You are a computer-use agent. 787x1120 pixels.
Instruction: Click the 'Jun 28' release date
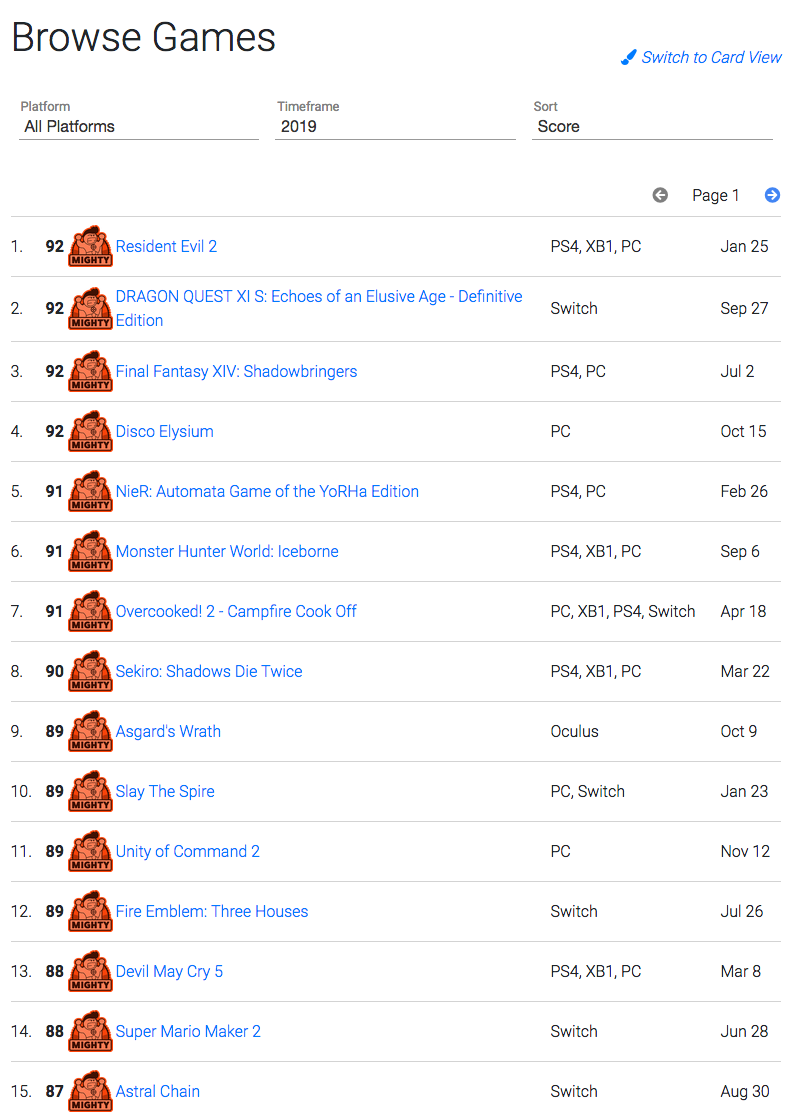click(x=744, y=1031)
